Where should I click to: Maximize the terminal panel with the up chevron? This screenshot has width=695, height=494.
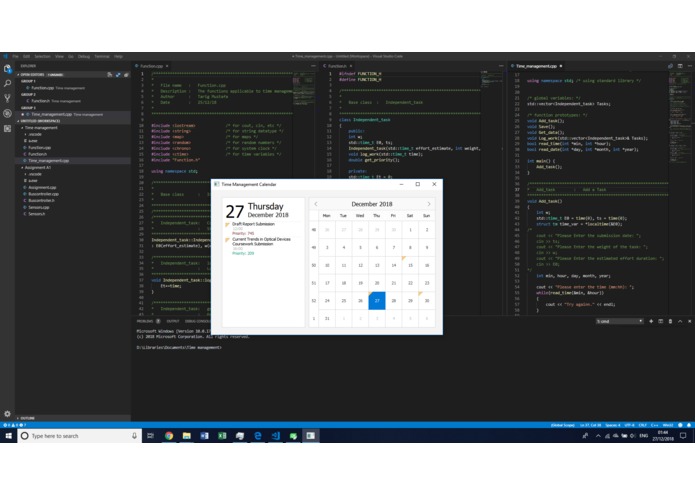680,321
